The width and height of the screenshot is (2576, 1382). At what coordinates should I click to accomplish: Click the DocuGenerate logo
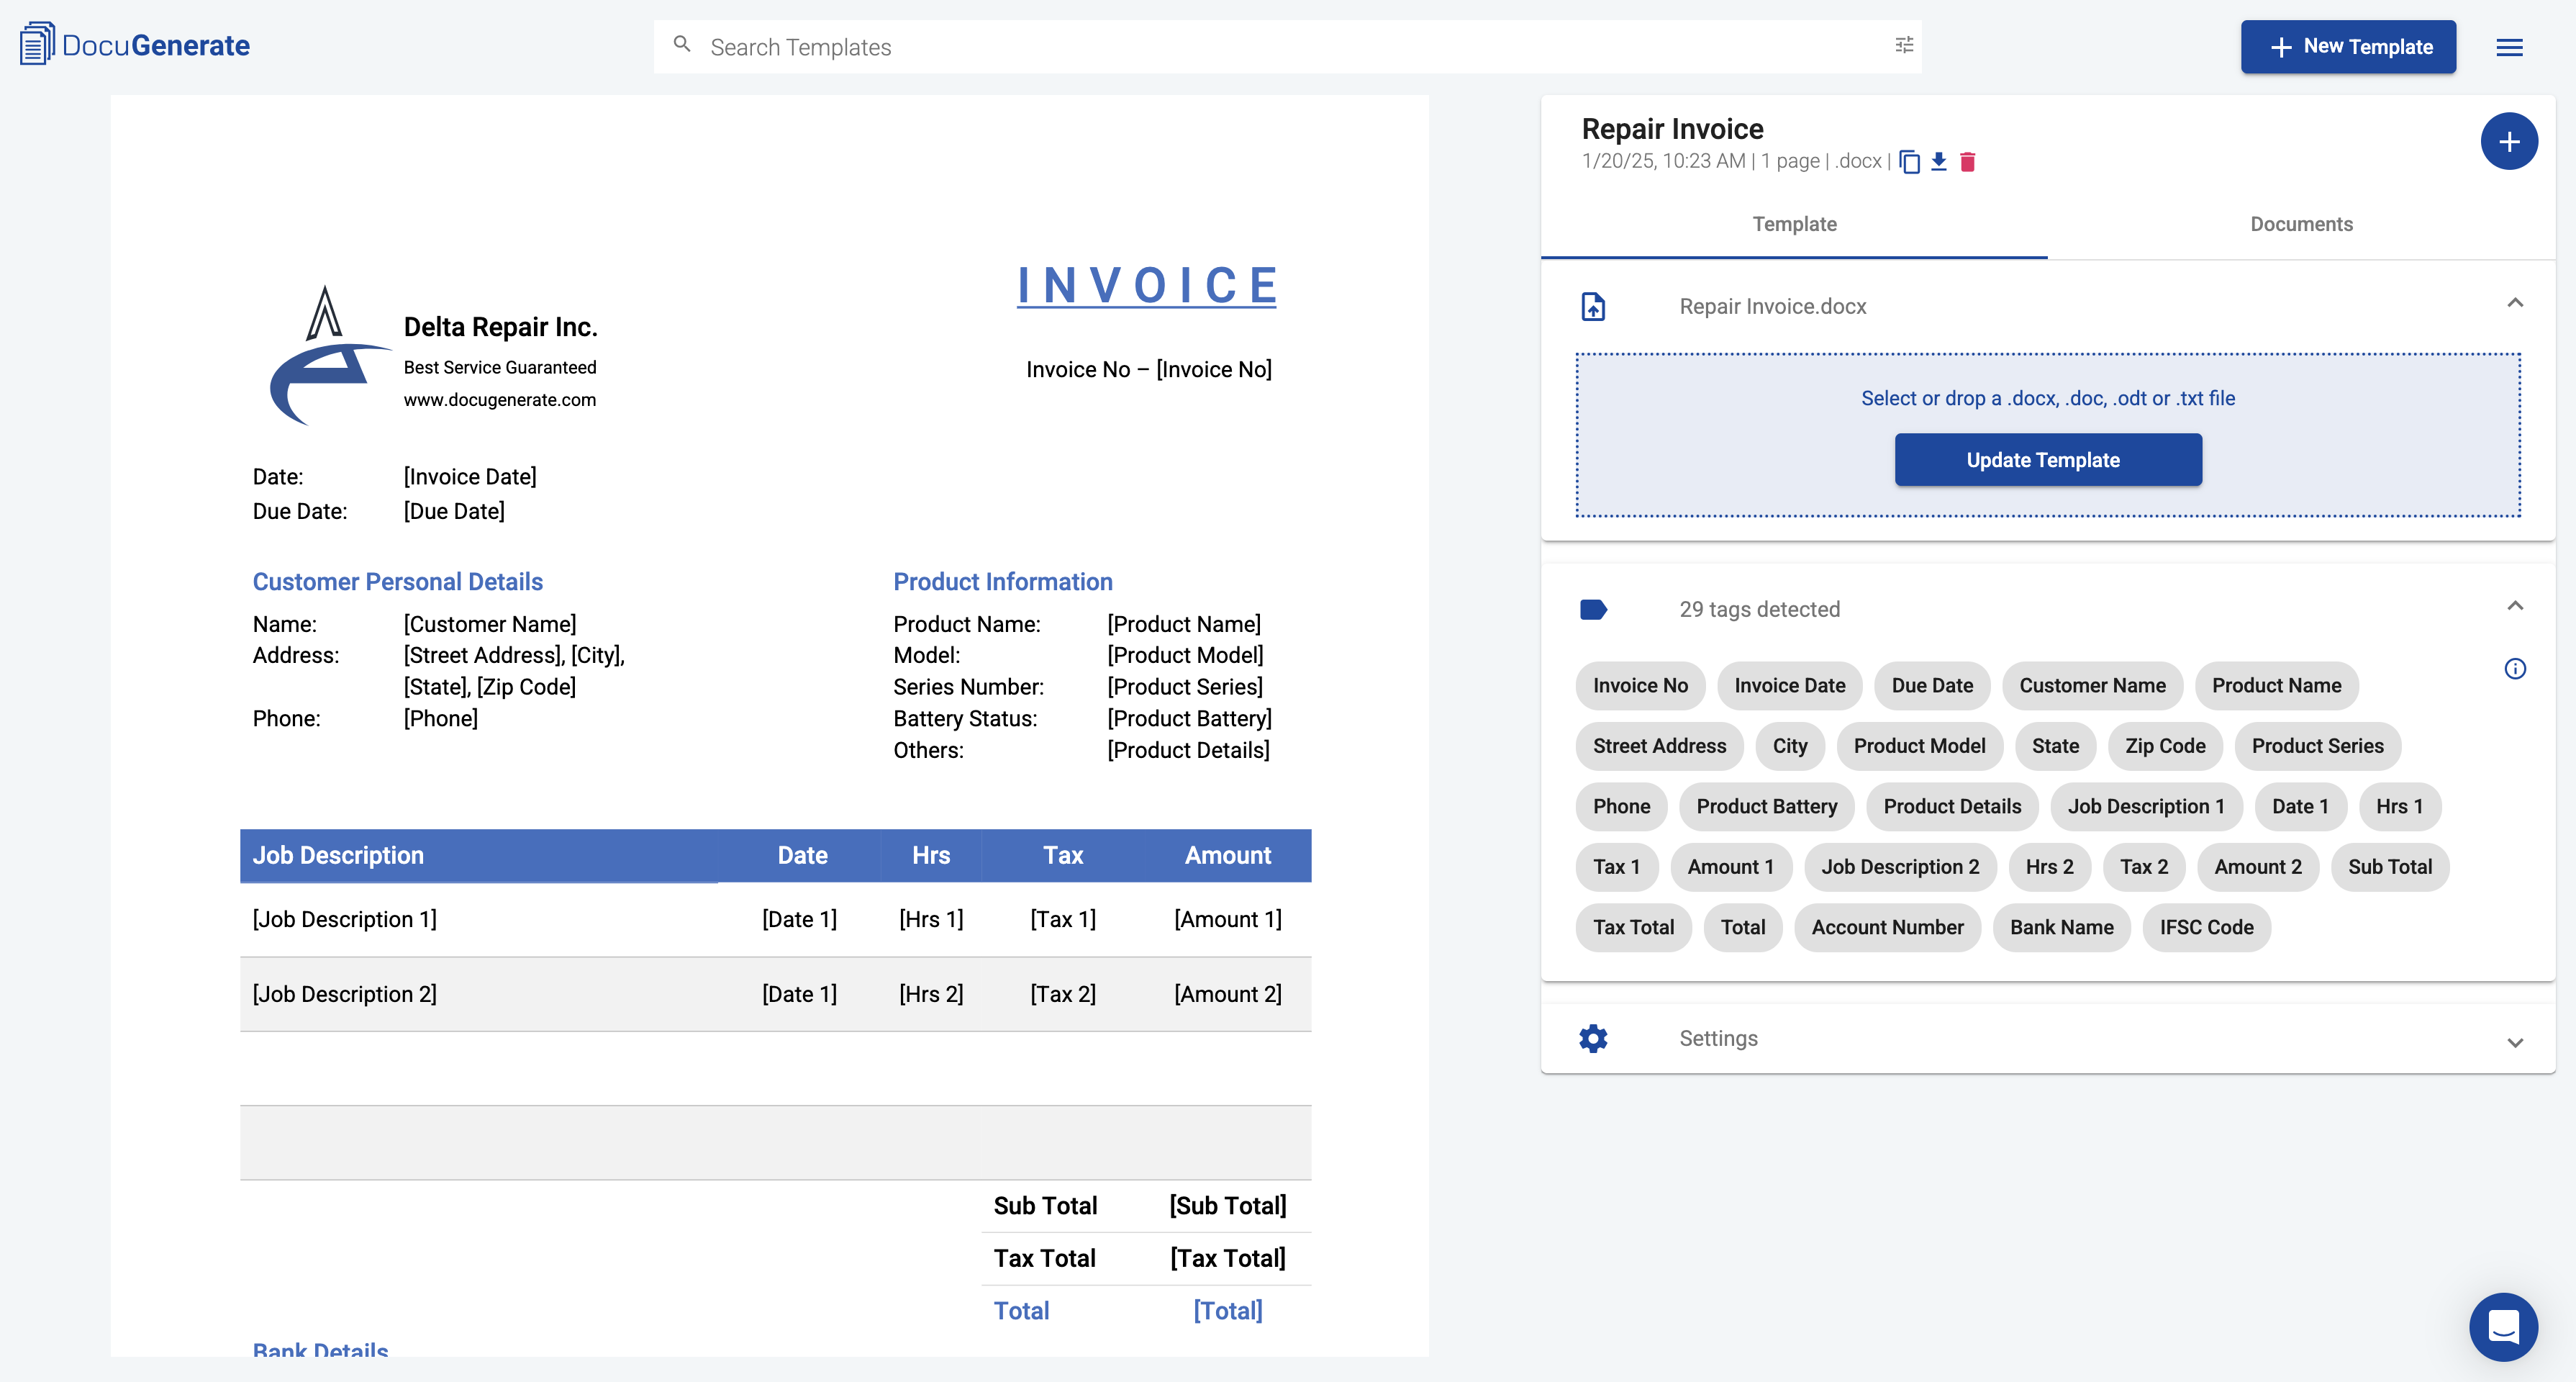[135, 45]
